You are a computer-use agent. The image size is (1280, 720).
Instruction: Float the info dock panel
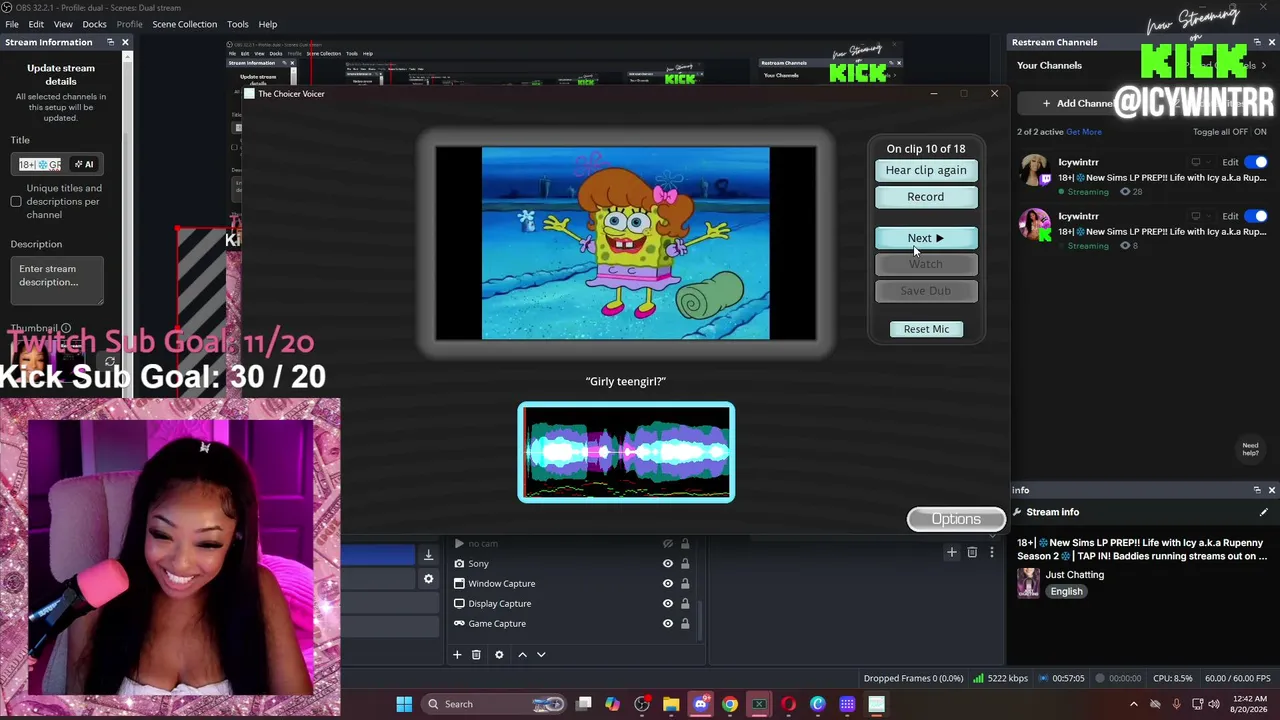[1257, 490]
